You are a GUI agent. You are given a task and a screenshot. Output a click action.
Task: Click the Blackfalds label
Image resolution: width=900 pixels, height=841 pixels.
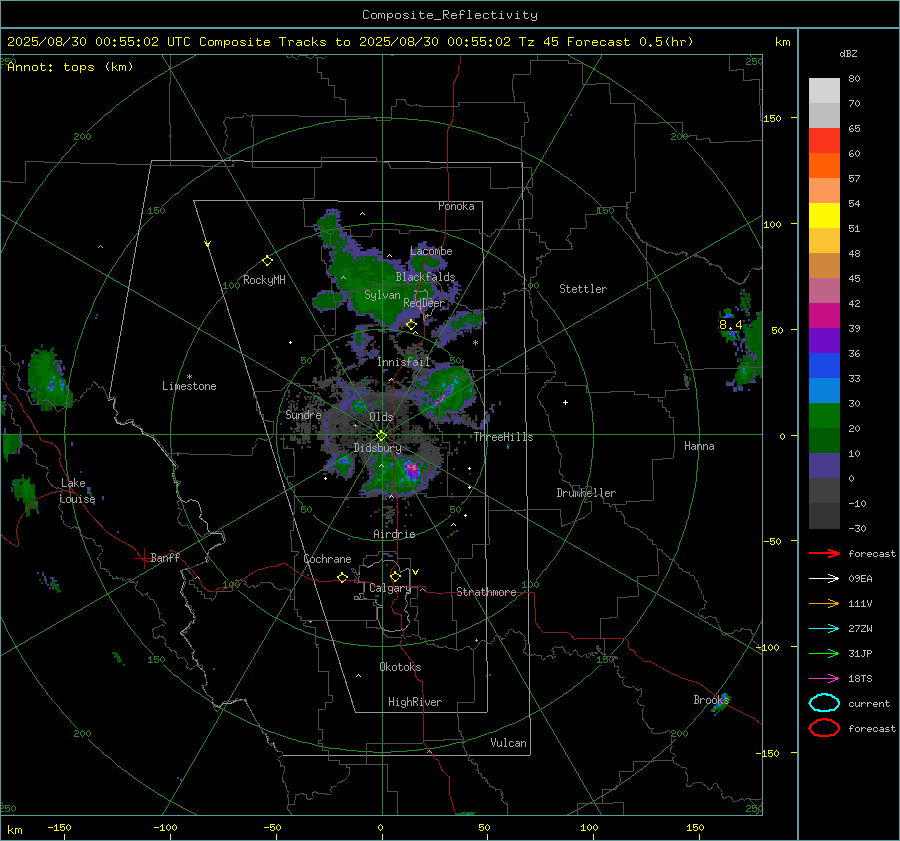[425, 277]
